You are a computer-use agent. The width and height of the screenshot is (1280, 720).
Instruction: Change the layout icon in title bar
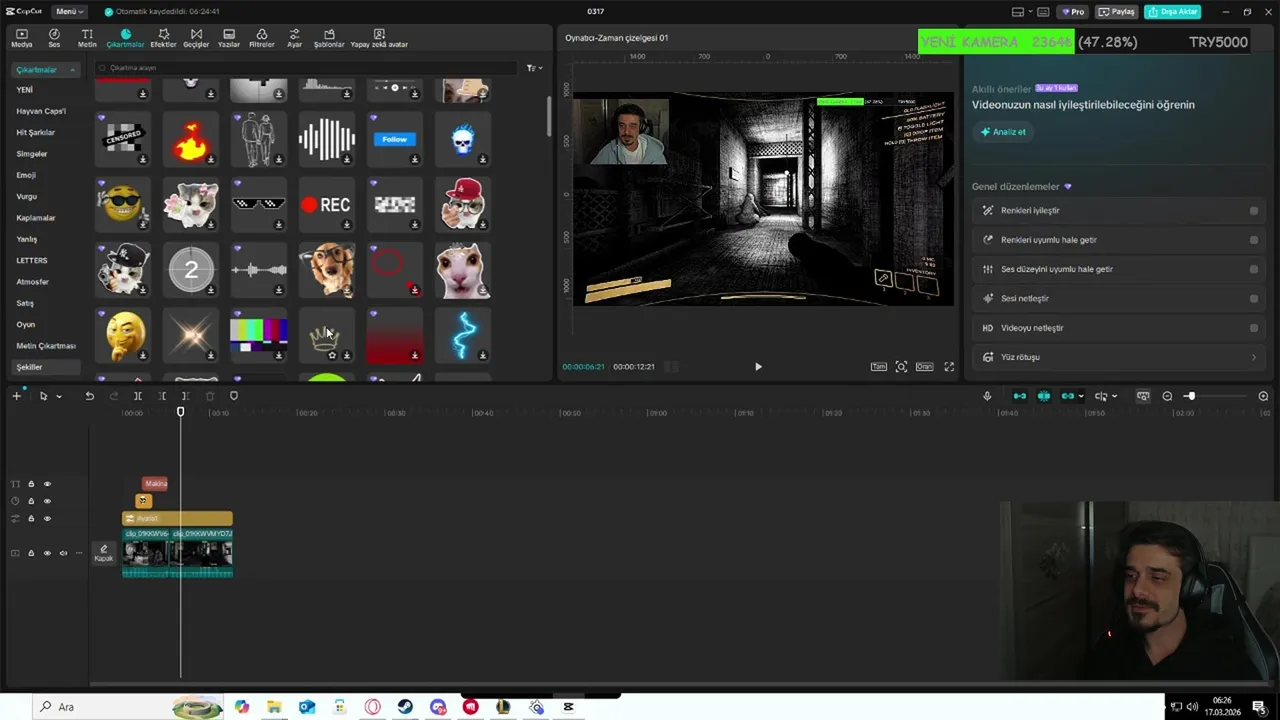coord(1018,12)
